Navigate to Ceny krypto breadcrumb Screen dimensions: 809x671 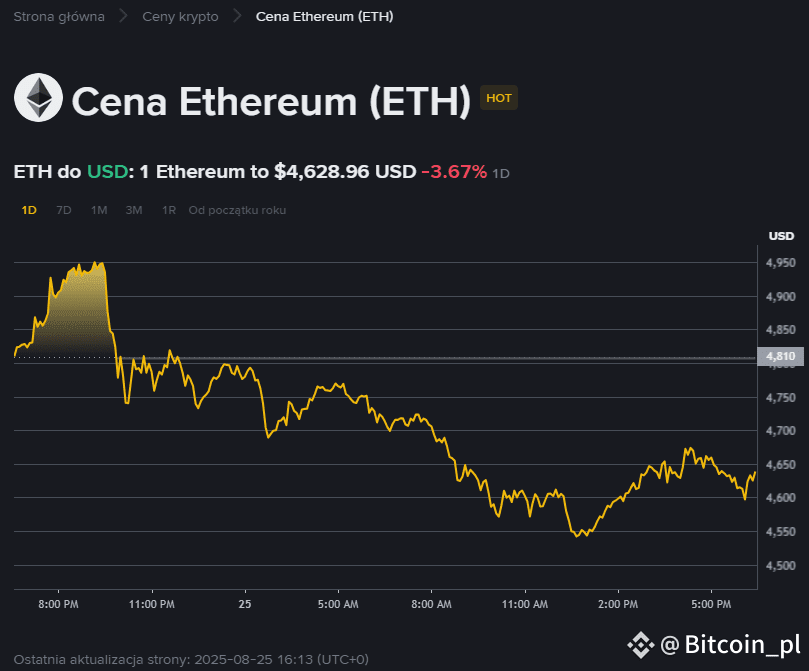[179, 16]
